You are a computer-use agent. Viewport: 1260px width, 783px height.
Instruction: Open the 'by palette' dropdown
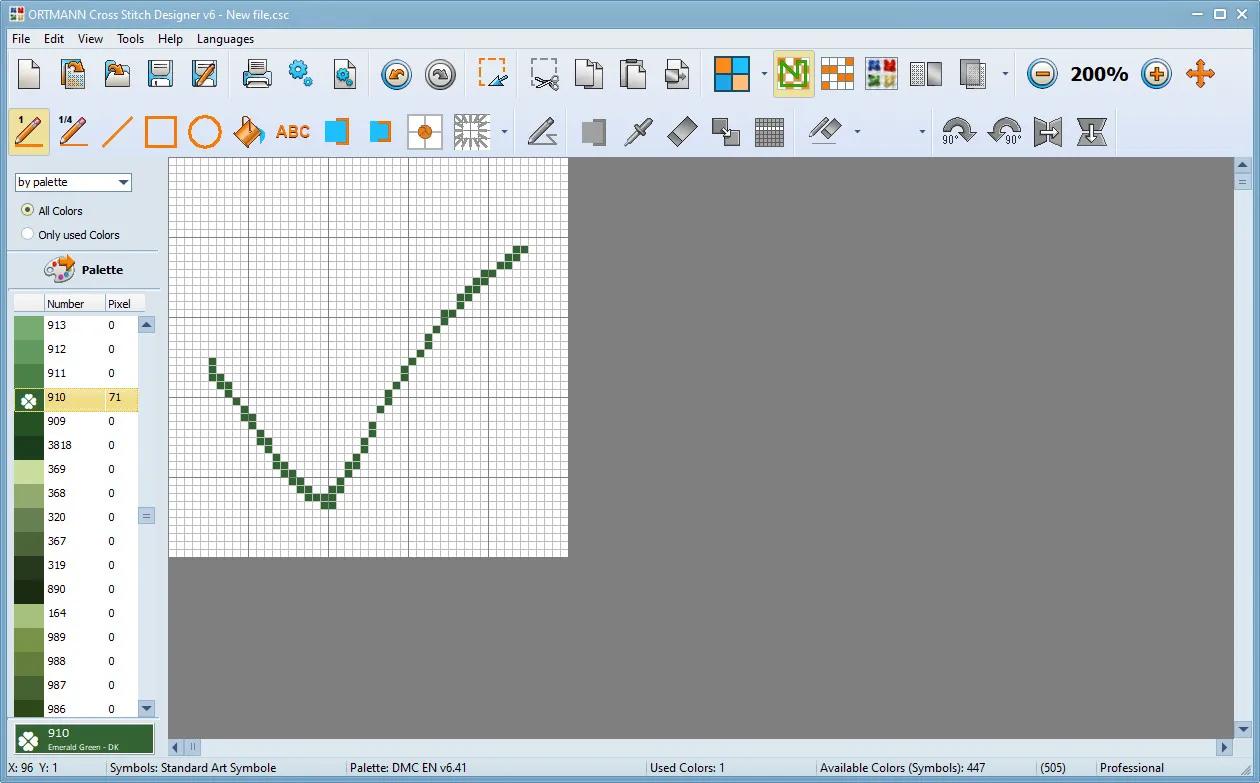(73, 182)
